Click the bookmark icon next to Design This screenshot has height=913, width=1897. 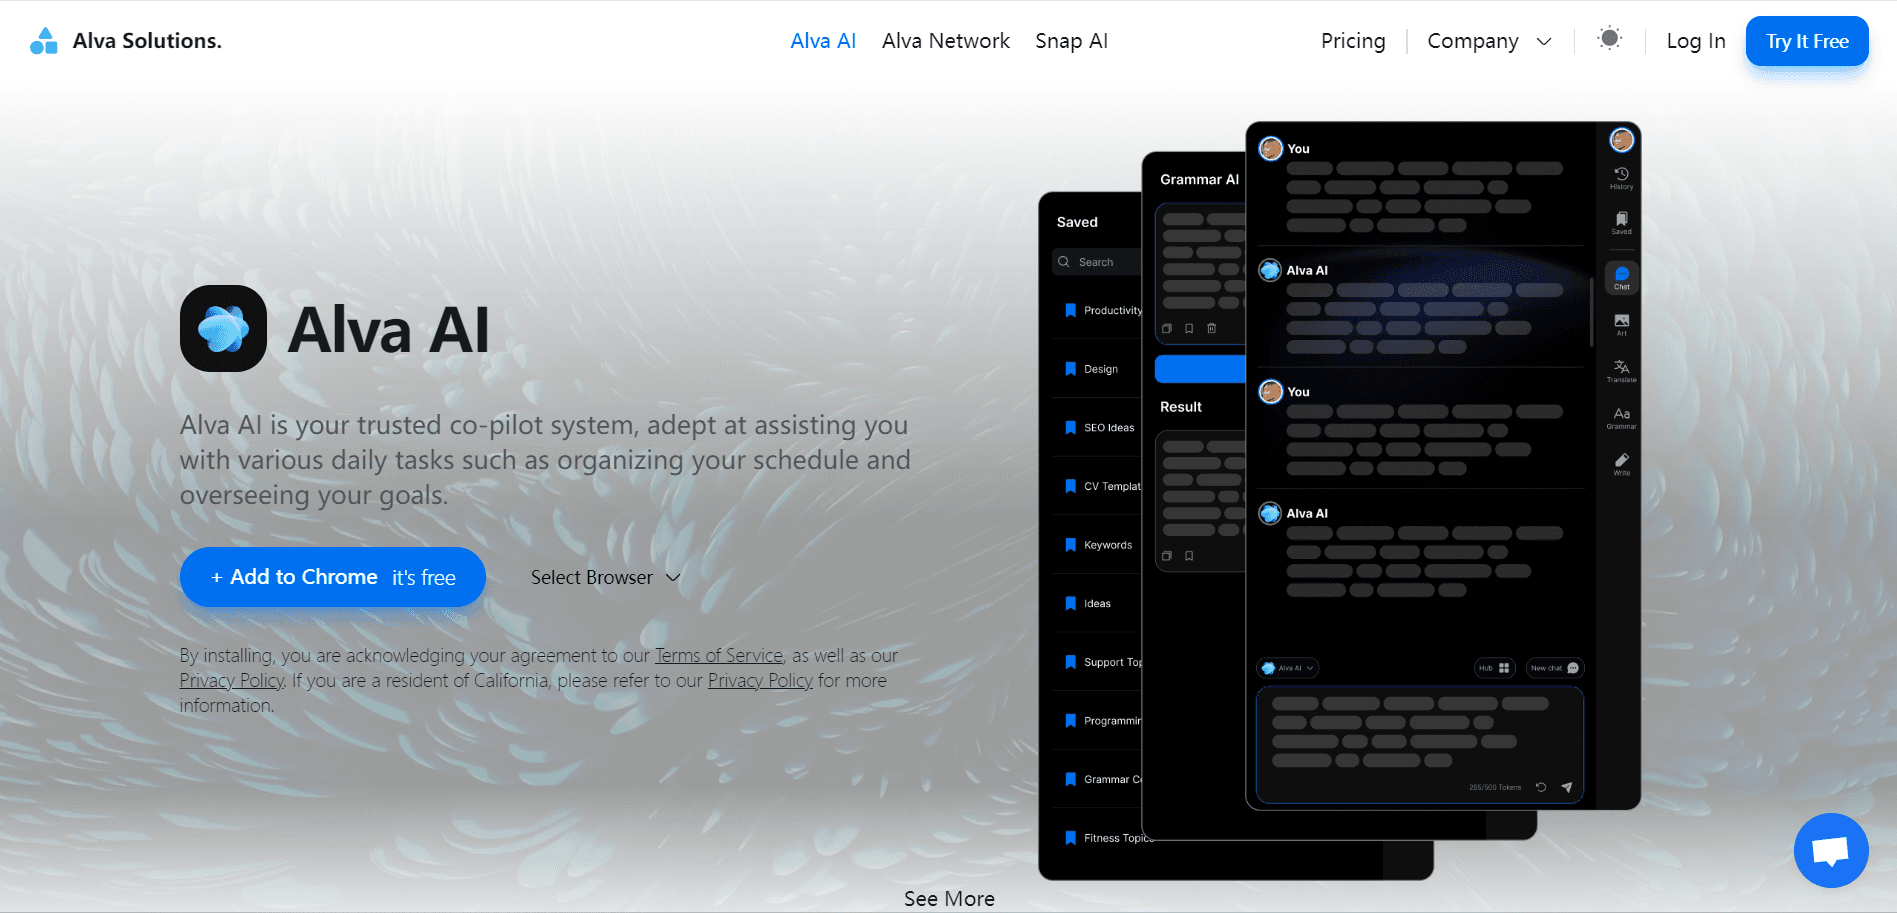(x=1070, y=369)
